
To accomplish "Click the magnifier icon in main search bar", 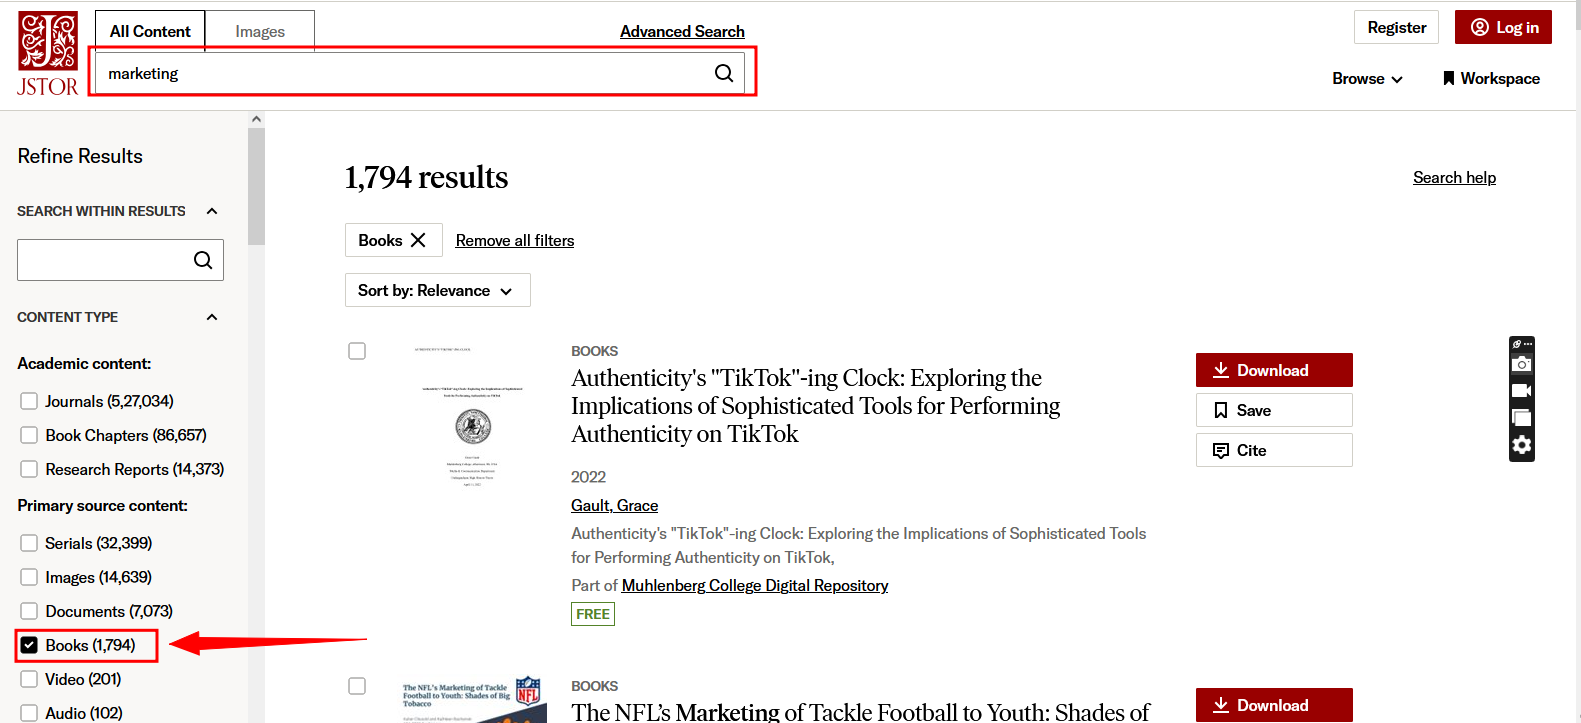I will point(724,73).
